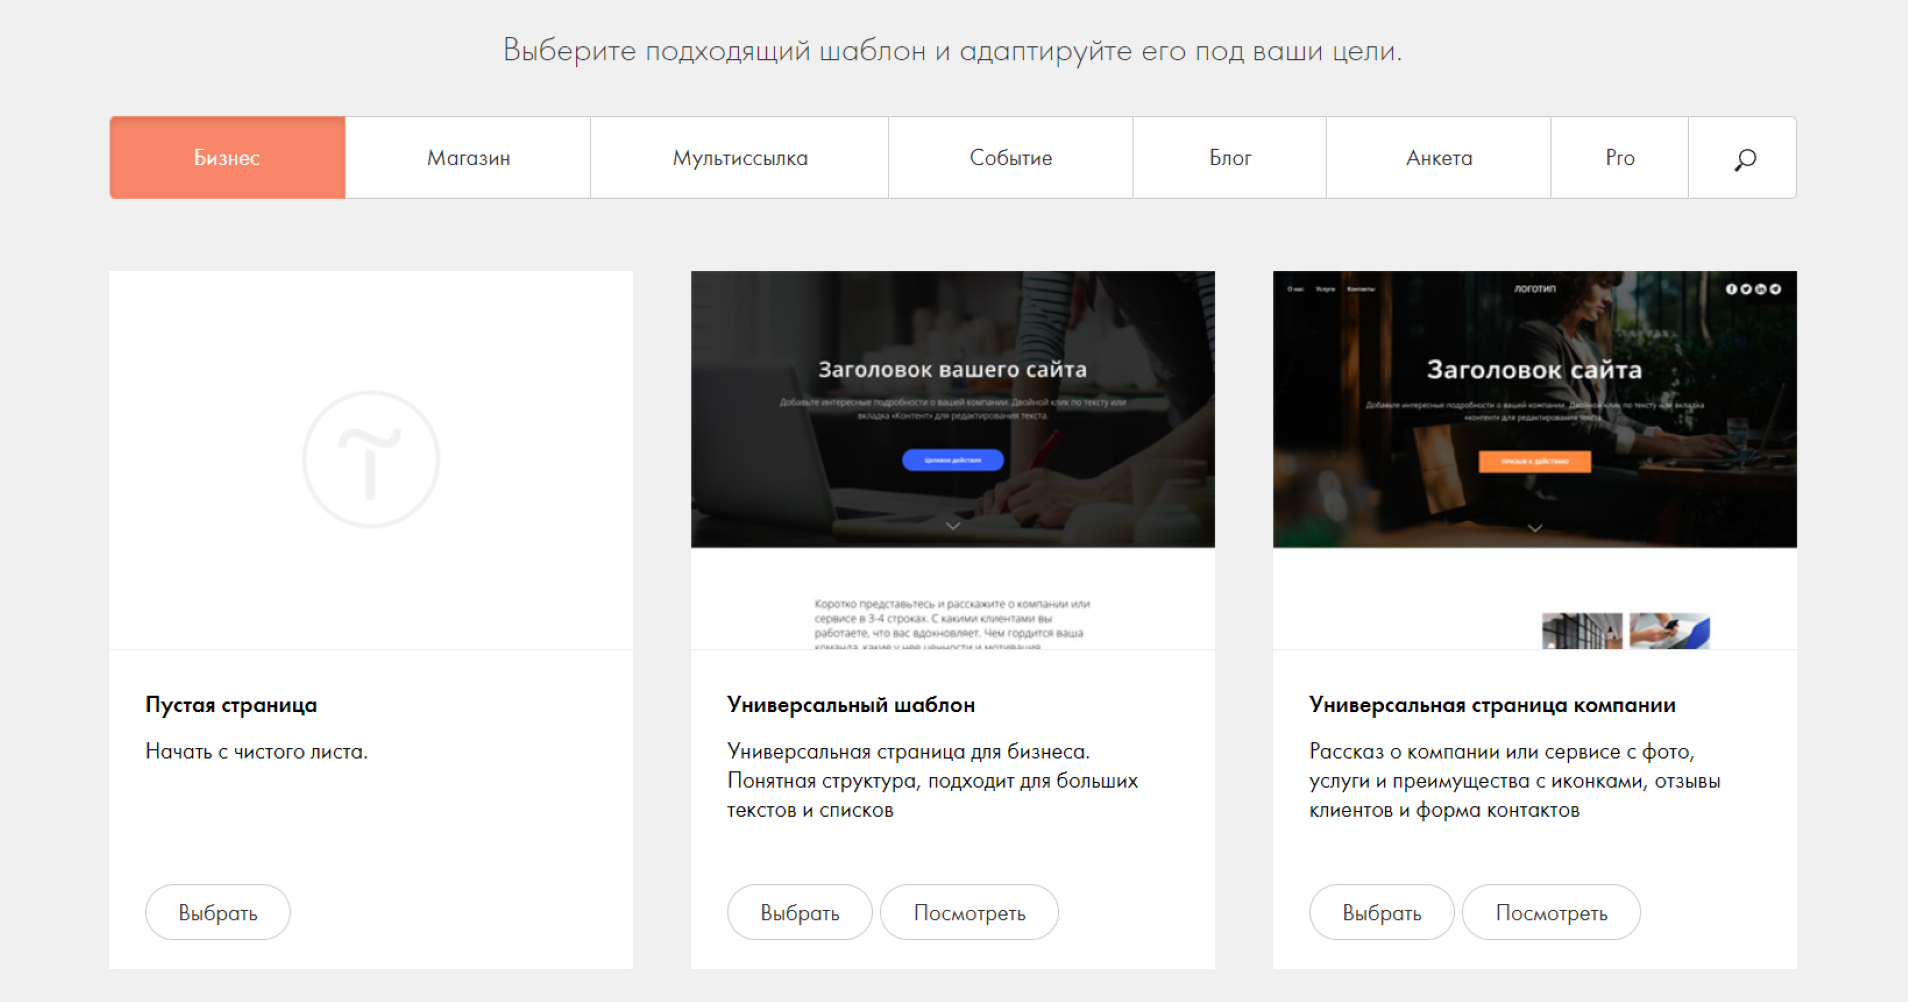Select the Pro tab
This screenshot has height=1002, width=1908.
tap(1619, 158)
